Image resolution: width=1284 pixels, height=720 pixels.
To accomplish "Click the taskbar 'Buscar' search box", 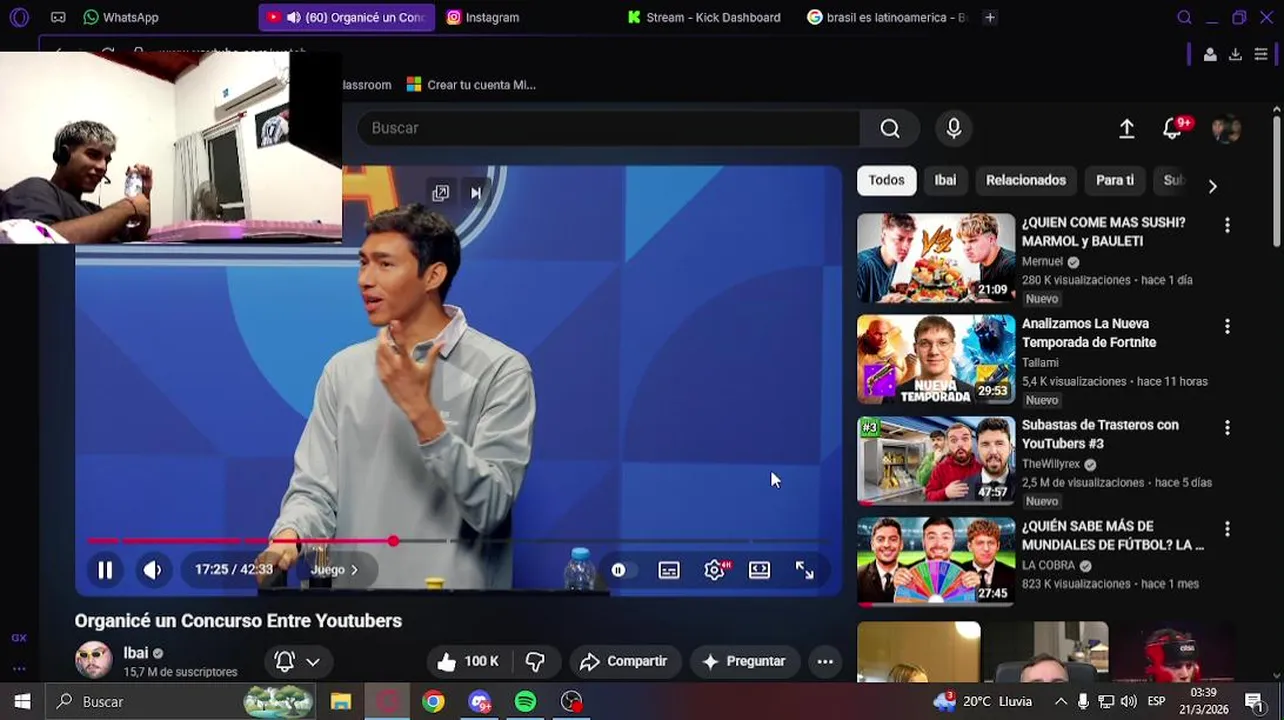I will pyautogui.click(x=180, y=702).
